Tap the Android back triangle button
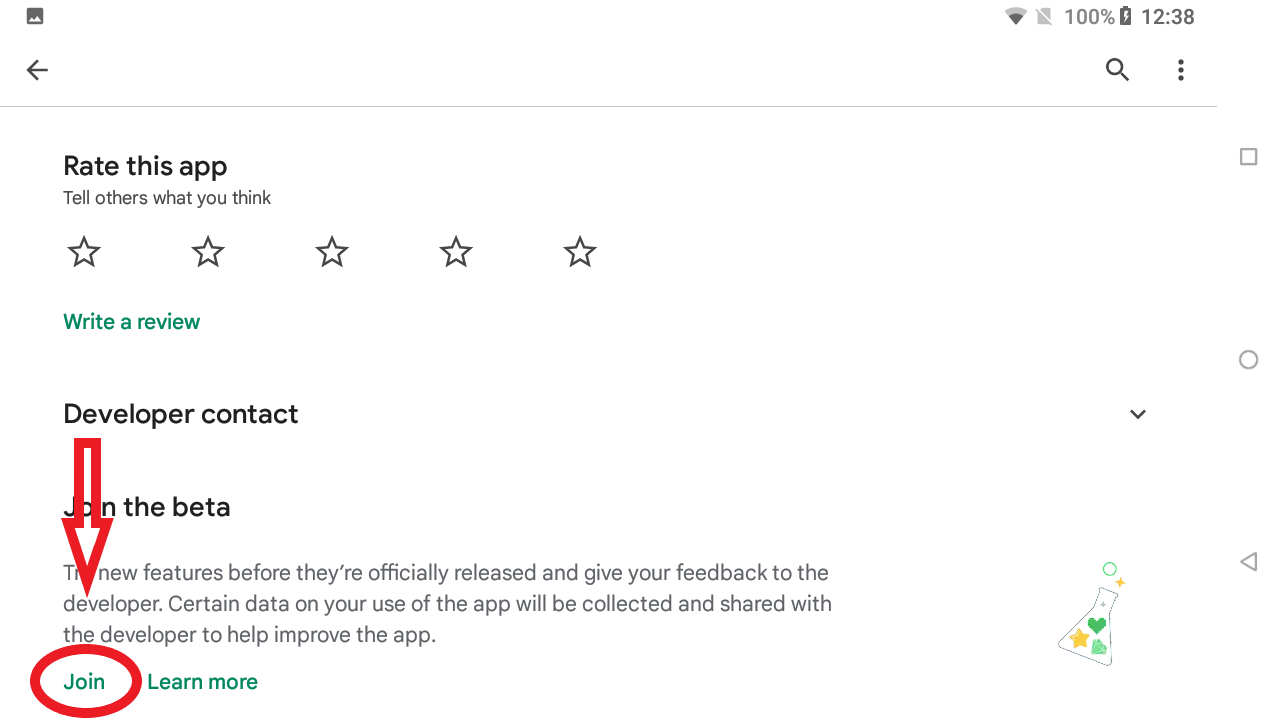This screenshot has height=720, width=1280. pyautogui.click(x=1248, y=562)
